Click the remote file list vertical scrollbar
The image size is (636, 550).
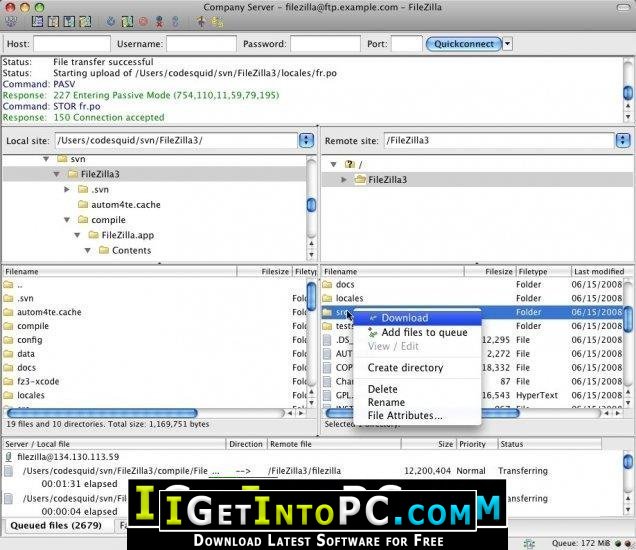pos(628,319)
